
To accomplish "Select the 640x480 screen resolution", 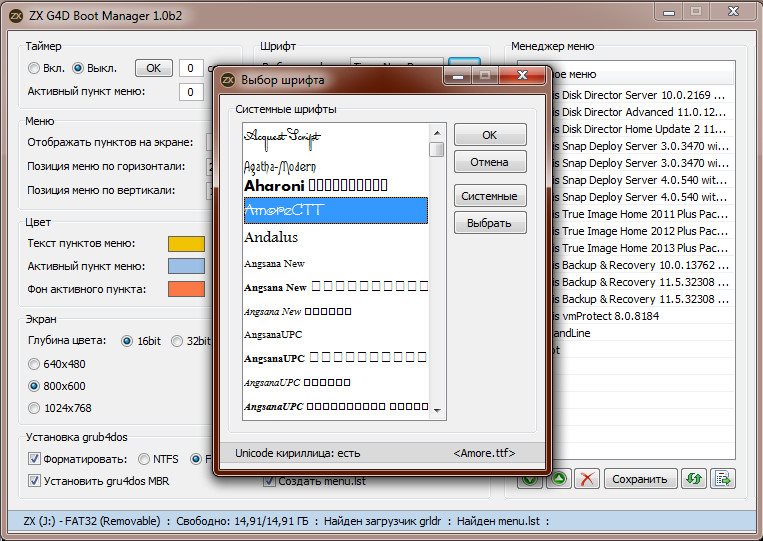I will tap(35, 364).
